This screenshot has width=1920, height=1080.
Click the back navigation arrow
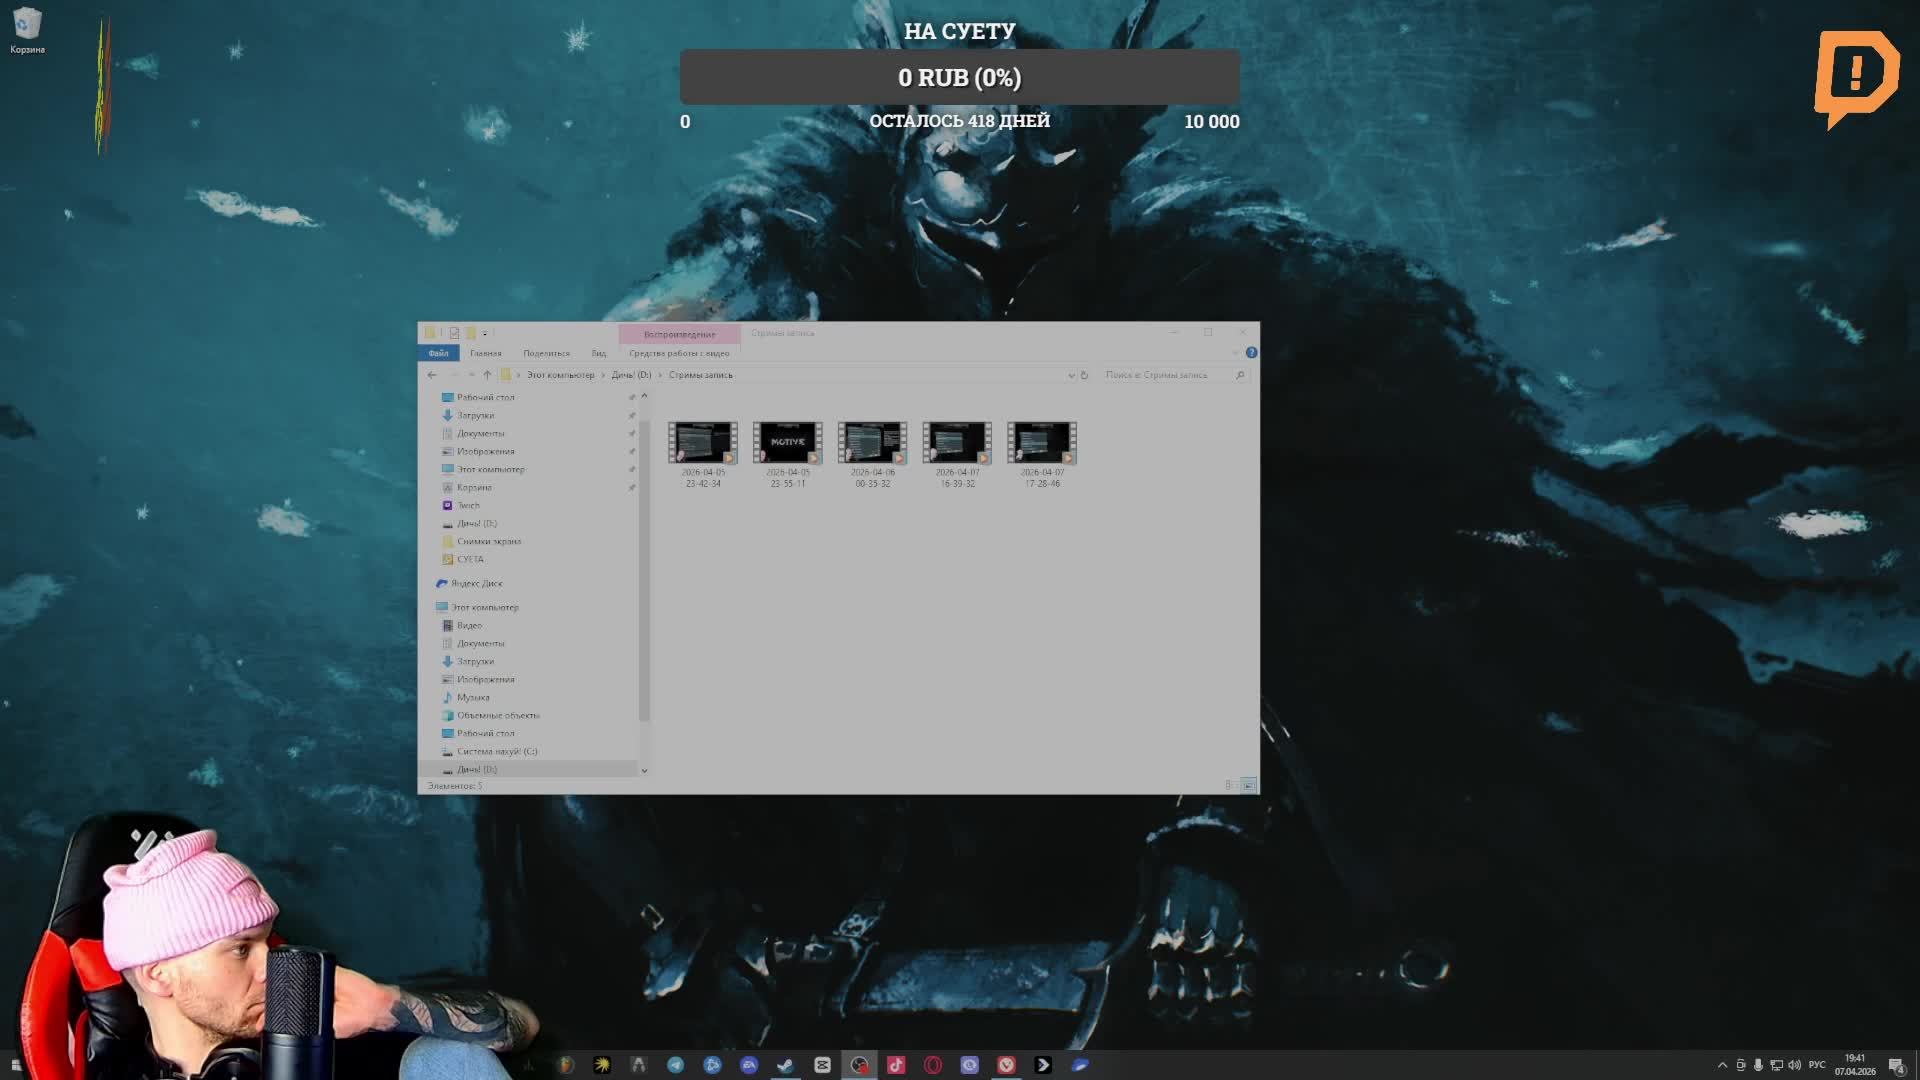[x=432, y=375]
